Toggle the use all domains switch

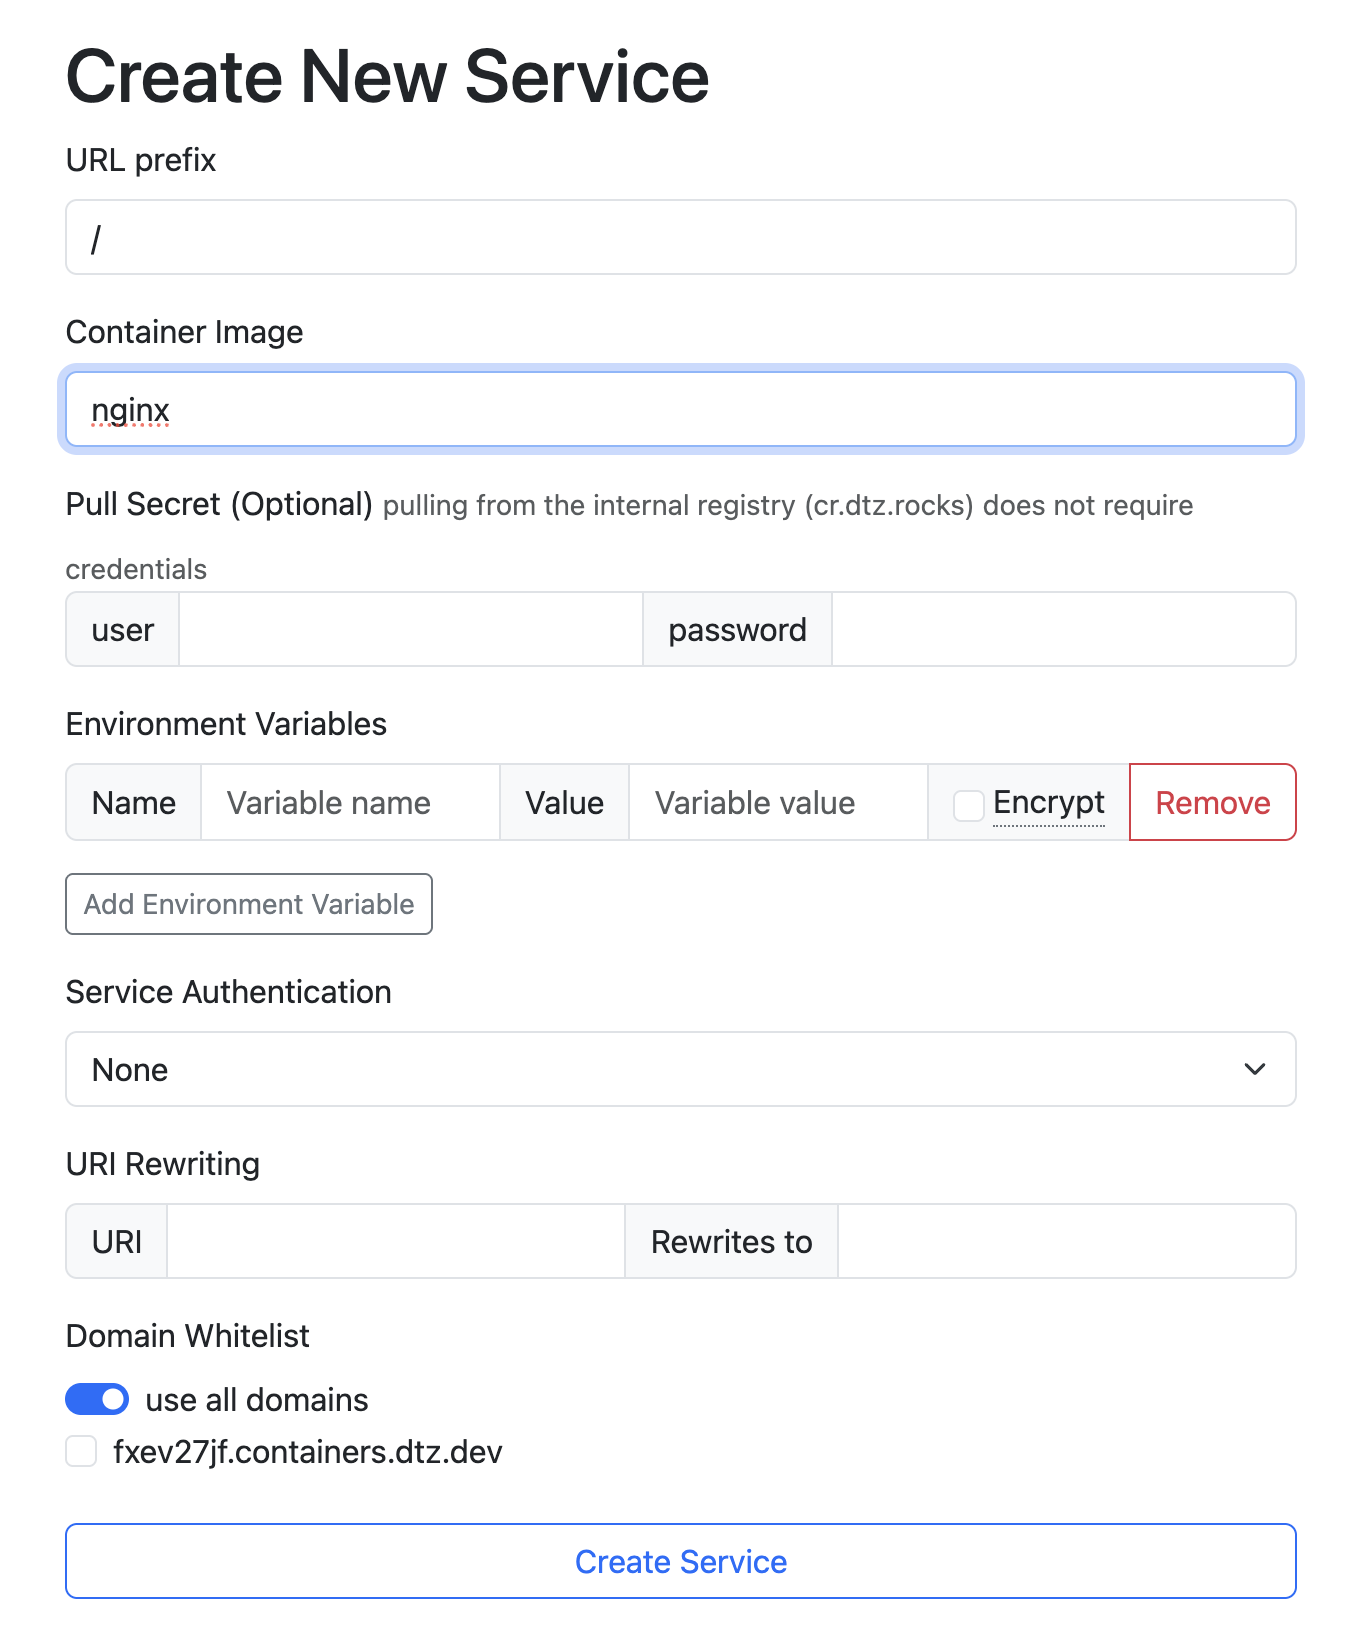pos(97,1399)
